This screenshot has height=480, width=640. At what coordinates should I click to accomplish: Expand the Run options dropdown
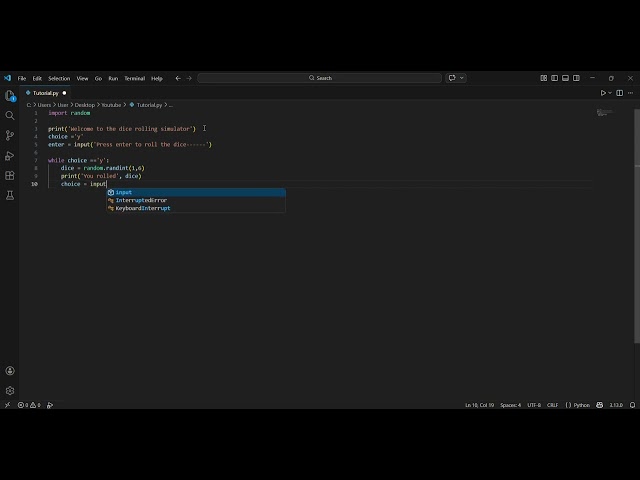point(610,93)
